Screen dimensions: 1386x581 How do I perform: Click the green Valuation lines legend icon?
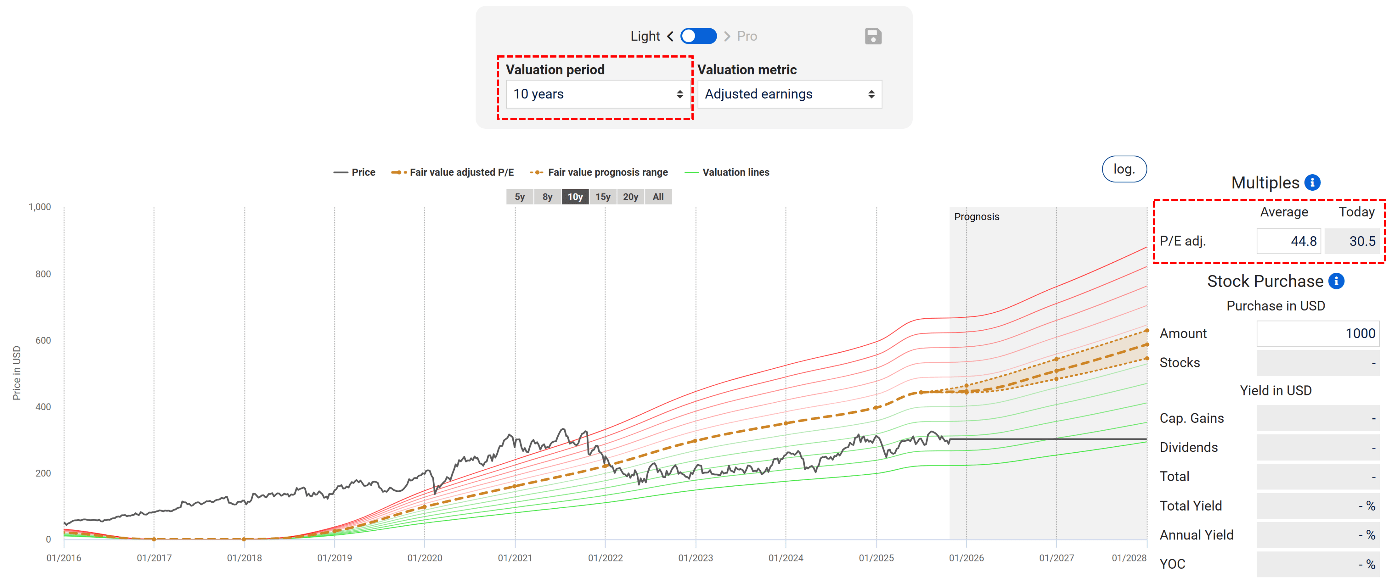tap(692, 172)
